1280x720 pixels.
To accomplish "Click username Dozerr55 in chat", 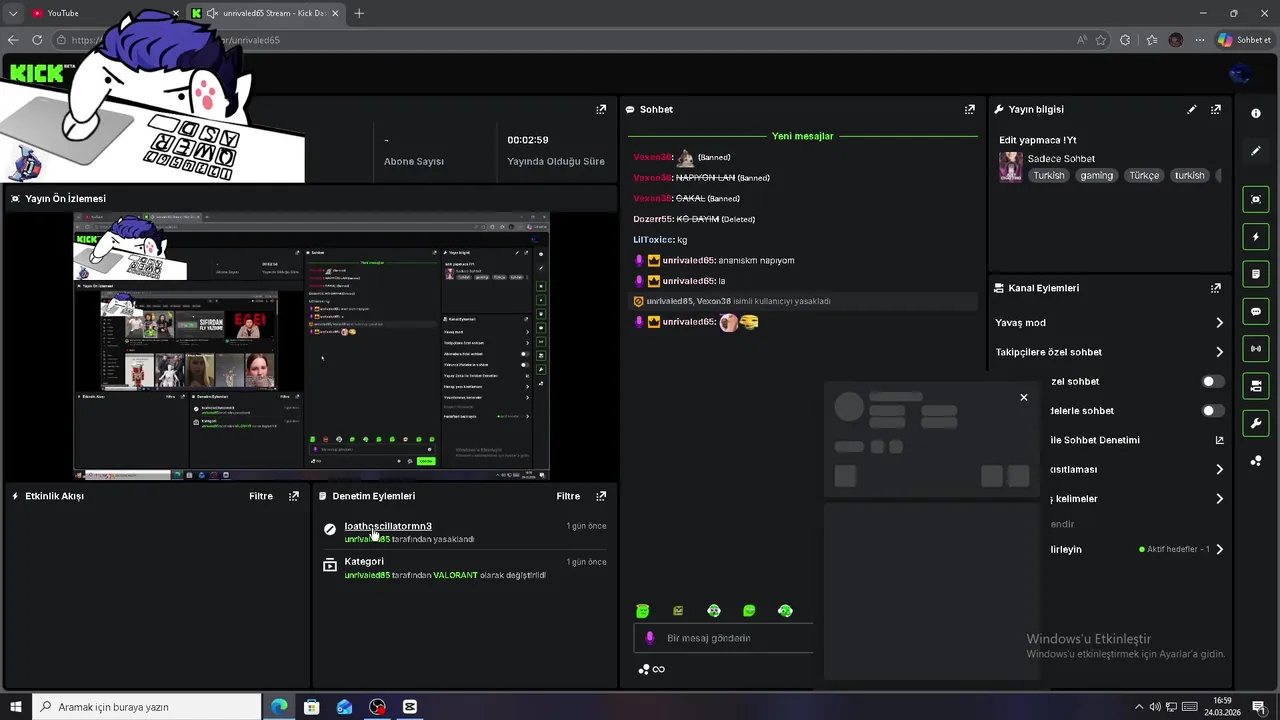I will point(653,219).
